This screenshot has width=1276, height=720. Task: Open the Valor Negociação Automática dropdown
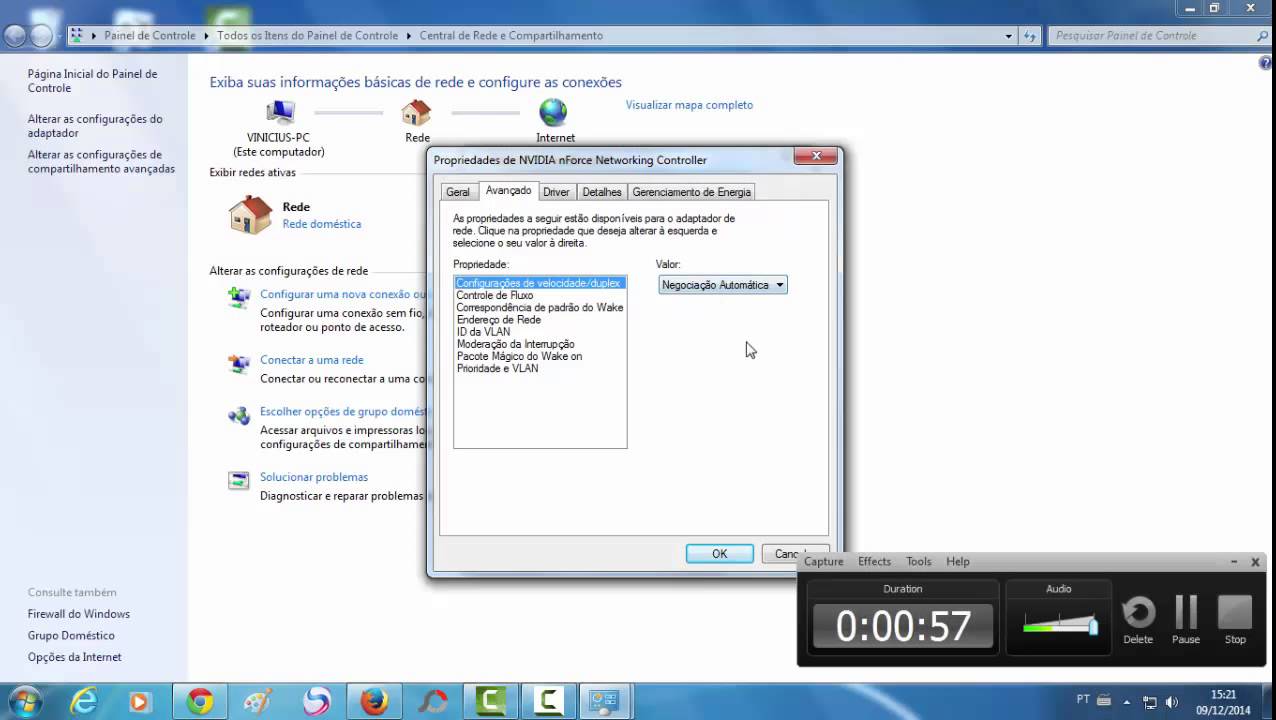pos(723,285)
